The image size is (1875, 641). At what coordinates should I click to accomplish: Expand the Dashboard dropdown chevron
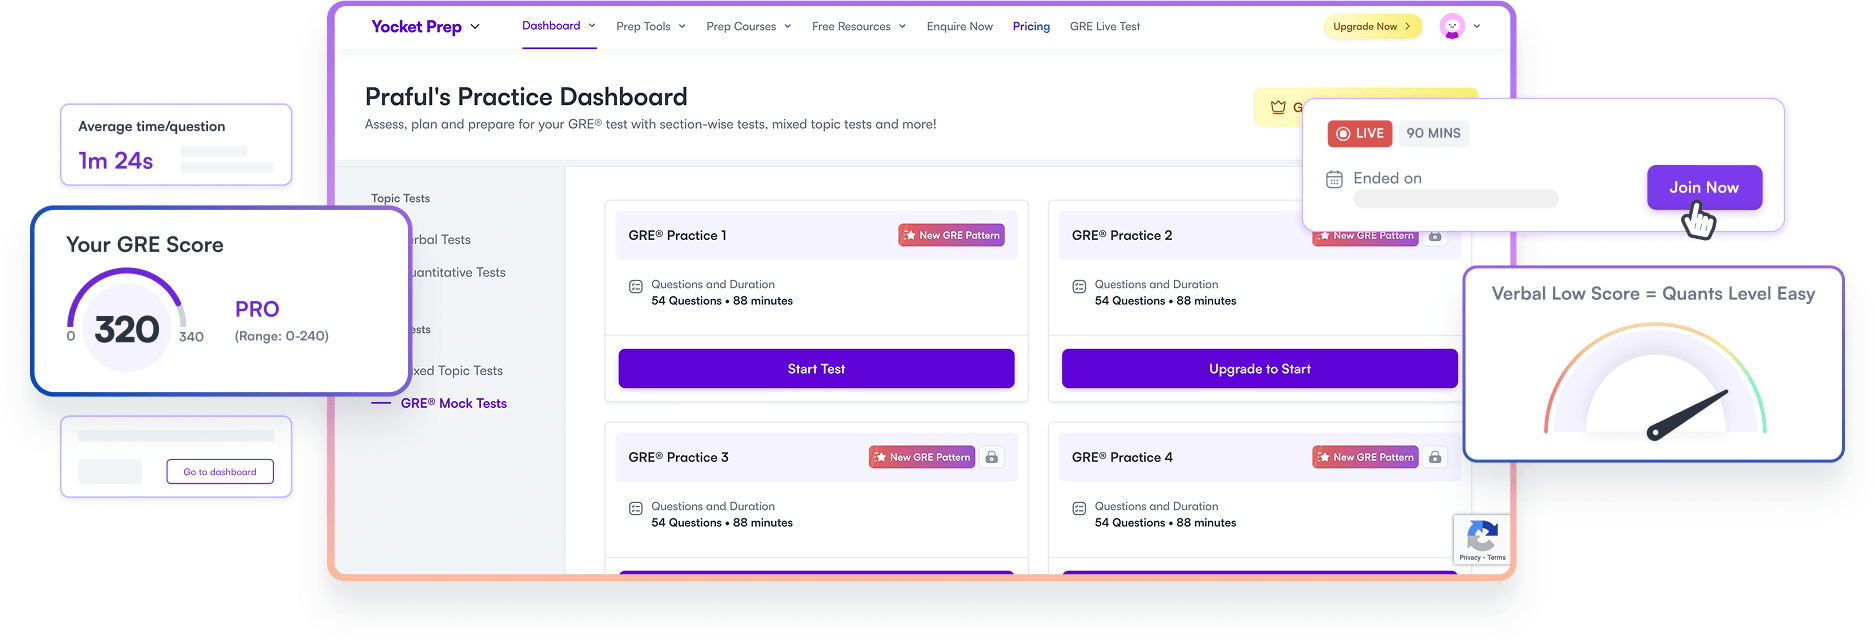592,26
